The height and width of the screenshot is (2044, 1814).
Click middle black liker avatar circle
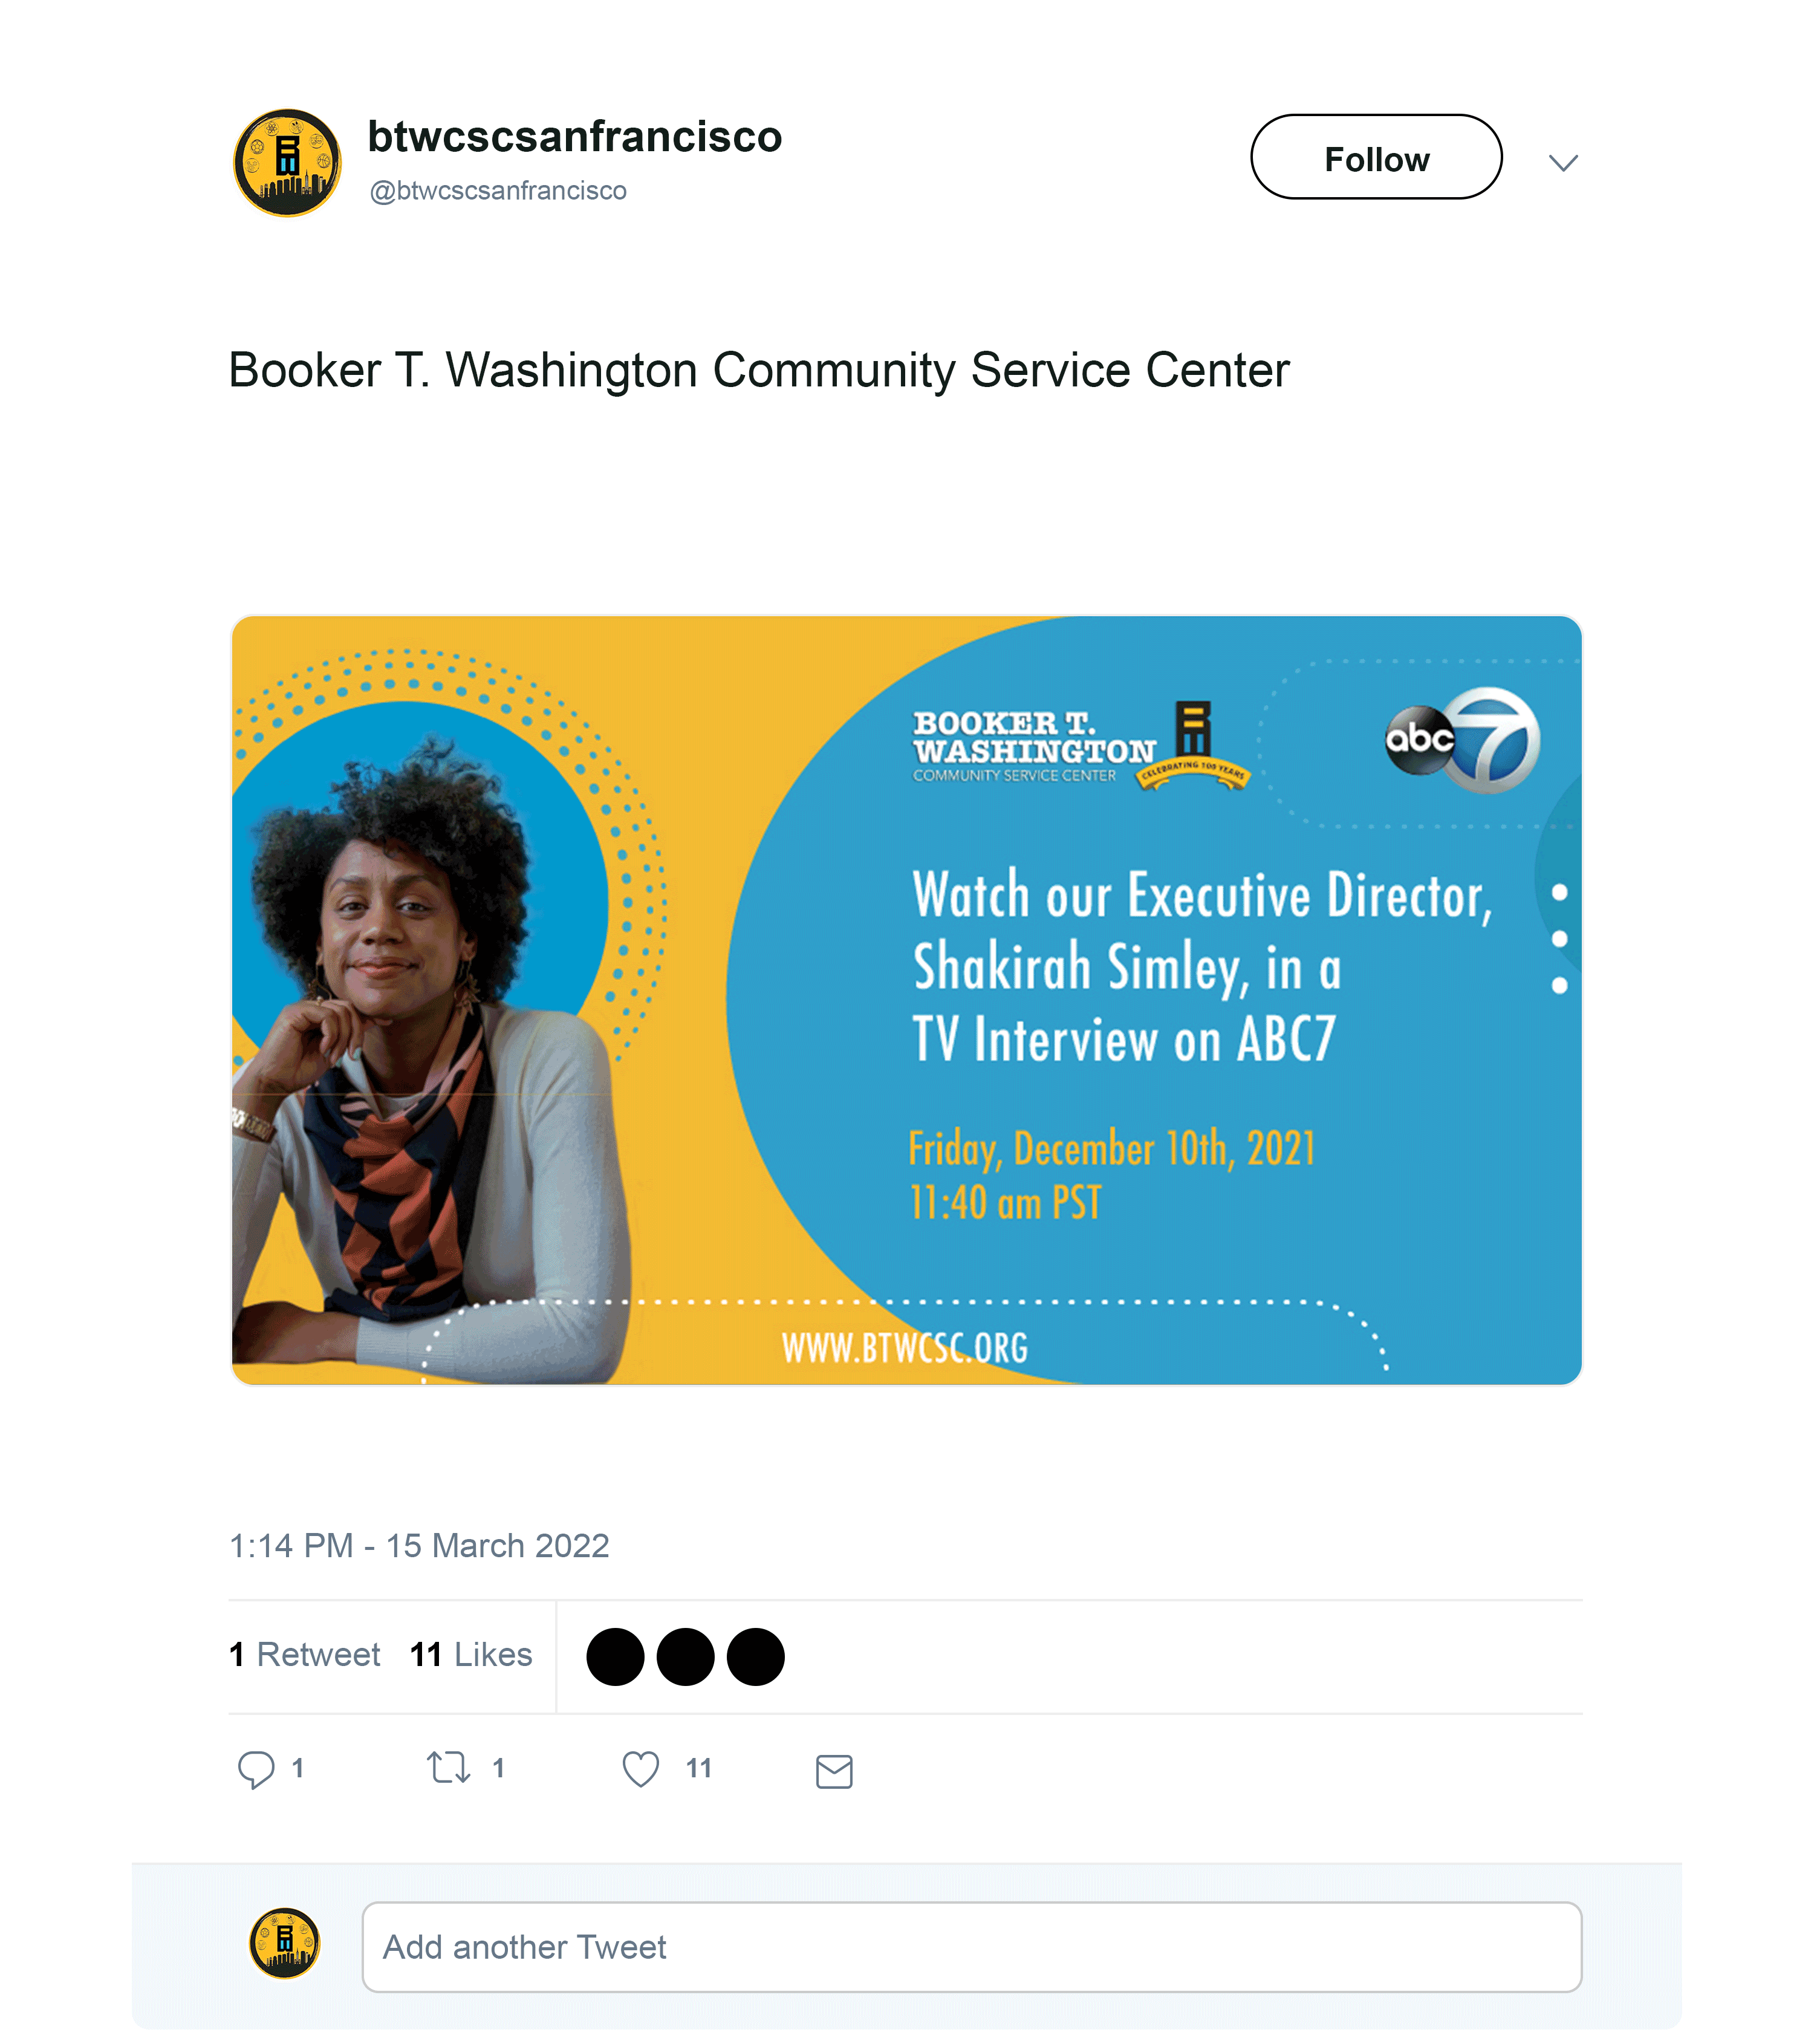[685, 1657]
